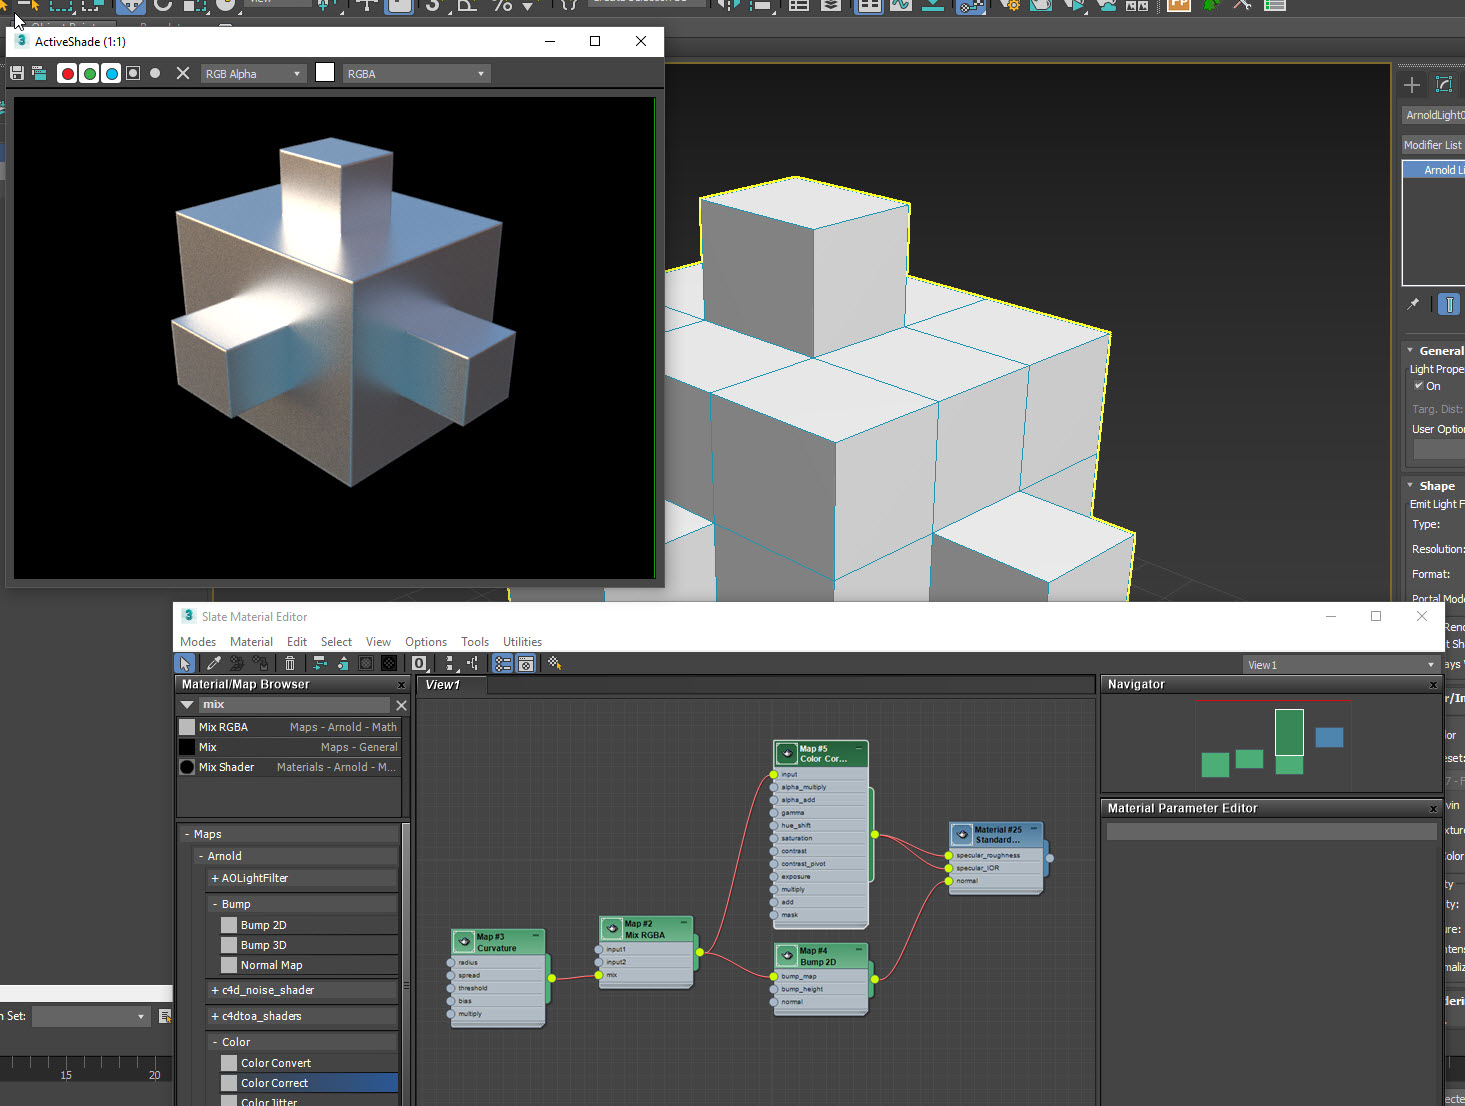Open the Material/Map Browser panel icon
The image size is (1465, 1106).
[x=502, y=663]
